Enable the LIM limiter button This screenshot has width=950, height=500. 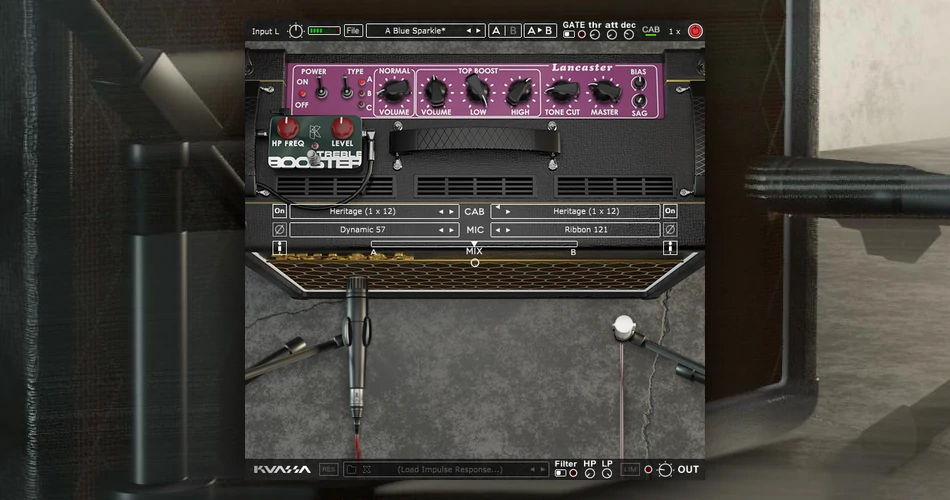630,470
